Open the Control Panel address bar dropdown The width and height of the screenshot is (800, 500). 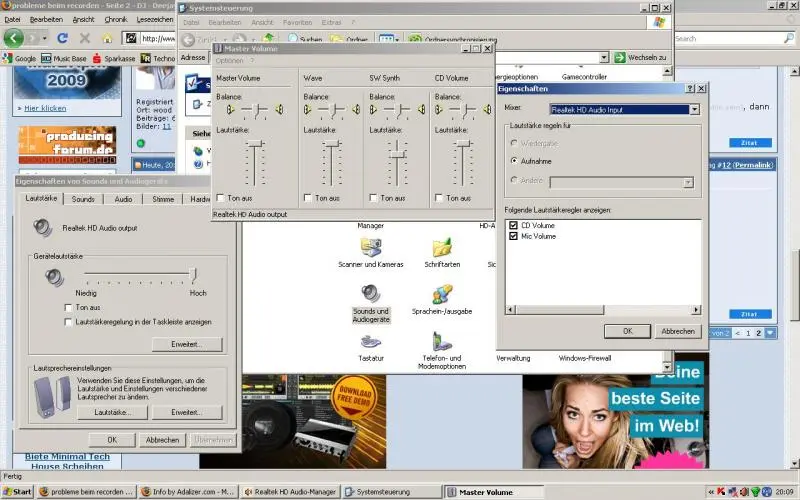point(603,58)
